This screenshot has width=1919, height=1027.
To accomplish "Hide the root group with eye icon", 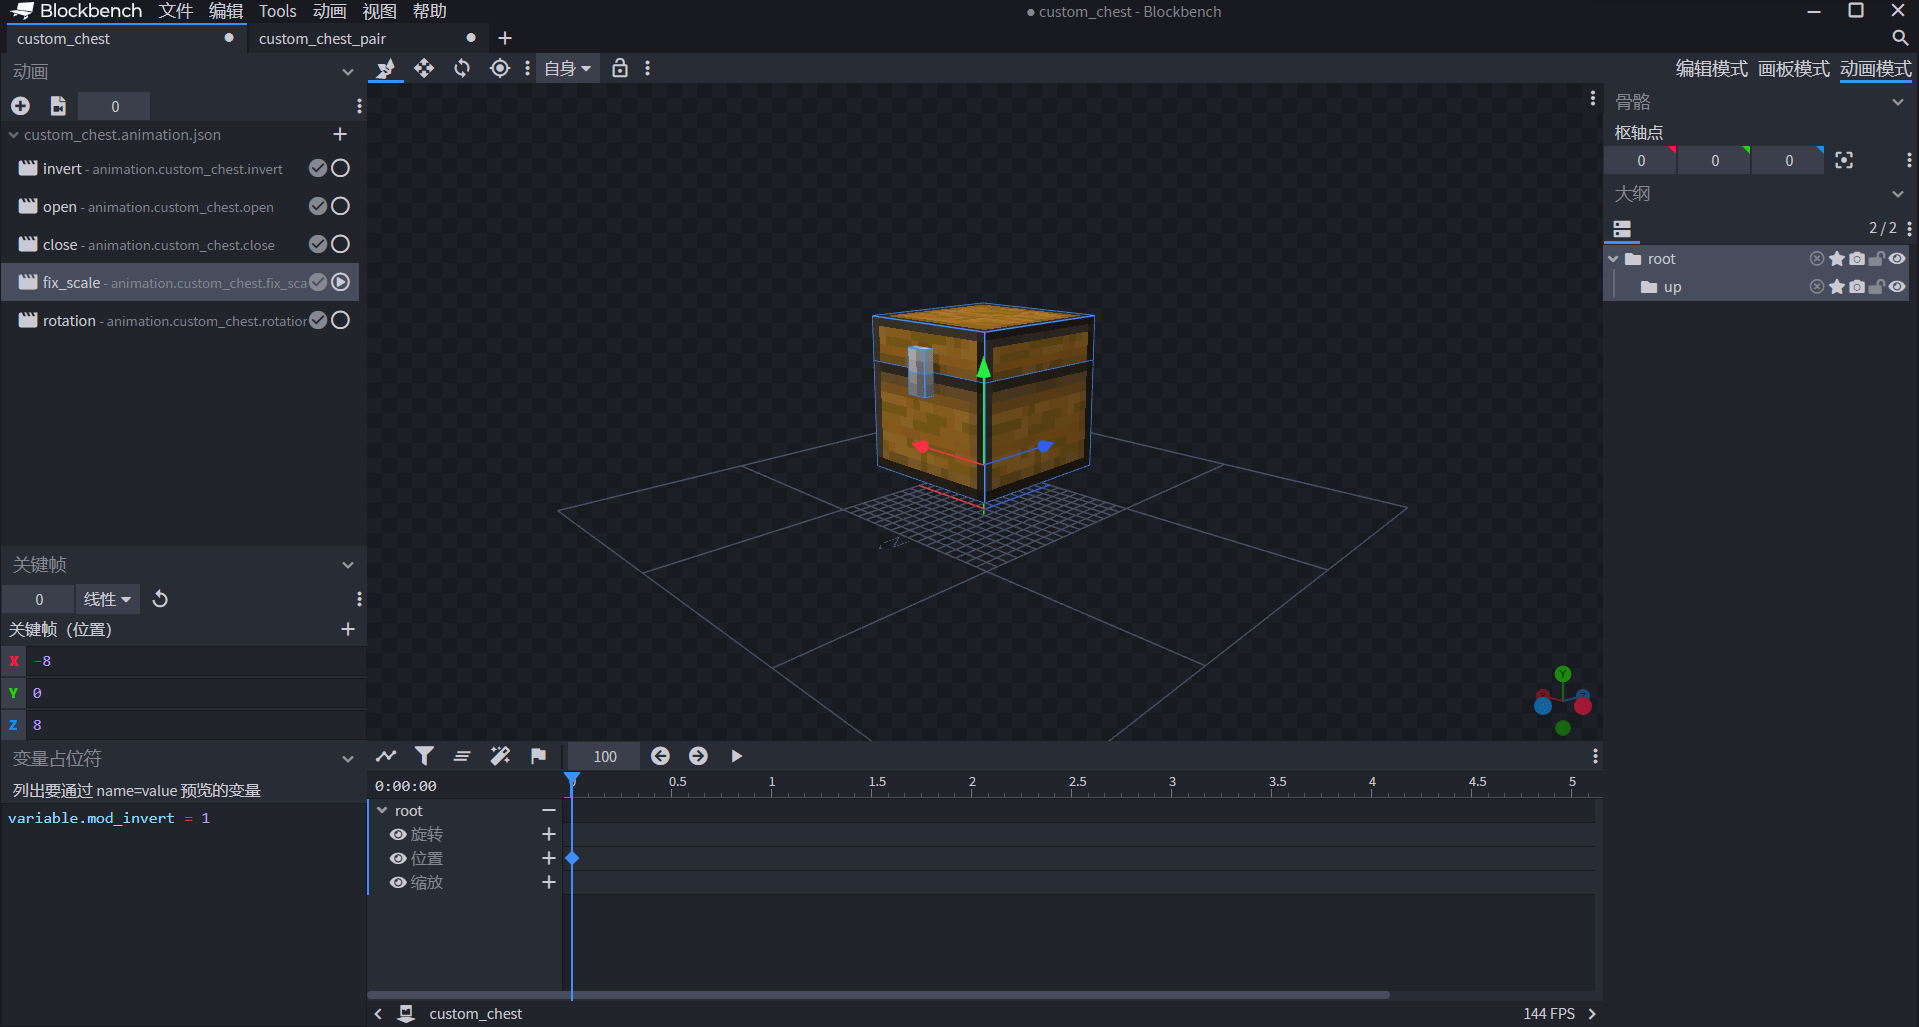I will [1897, 259].
